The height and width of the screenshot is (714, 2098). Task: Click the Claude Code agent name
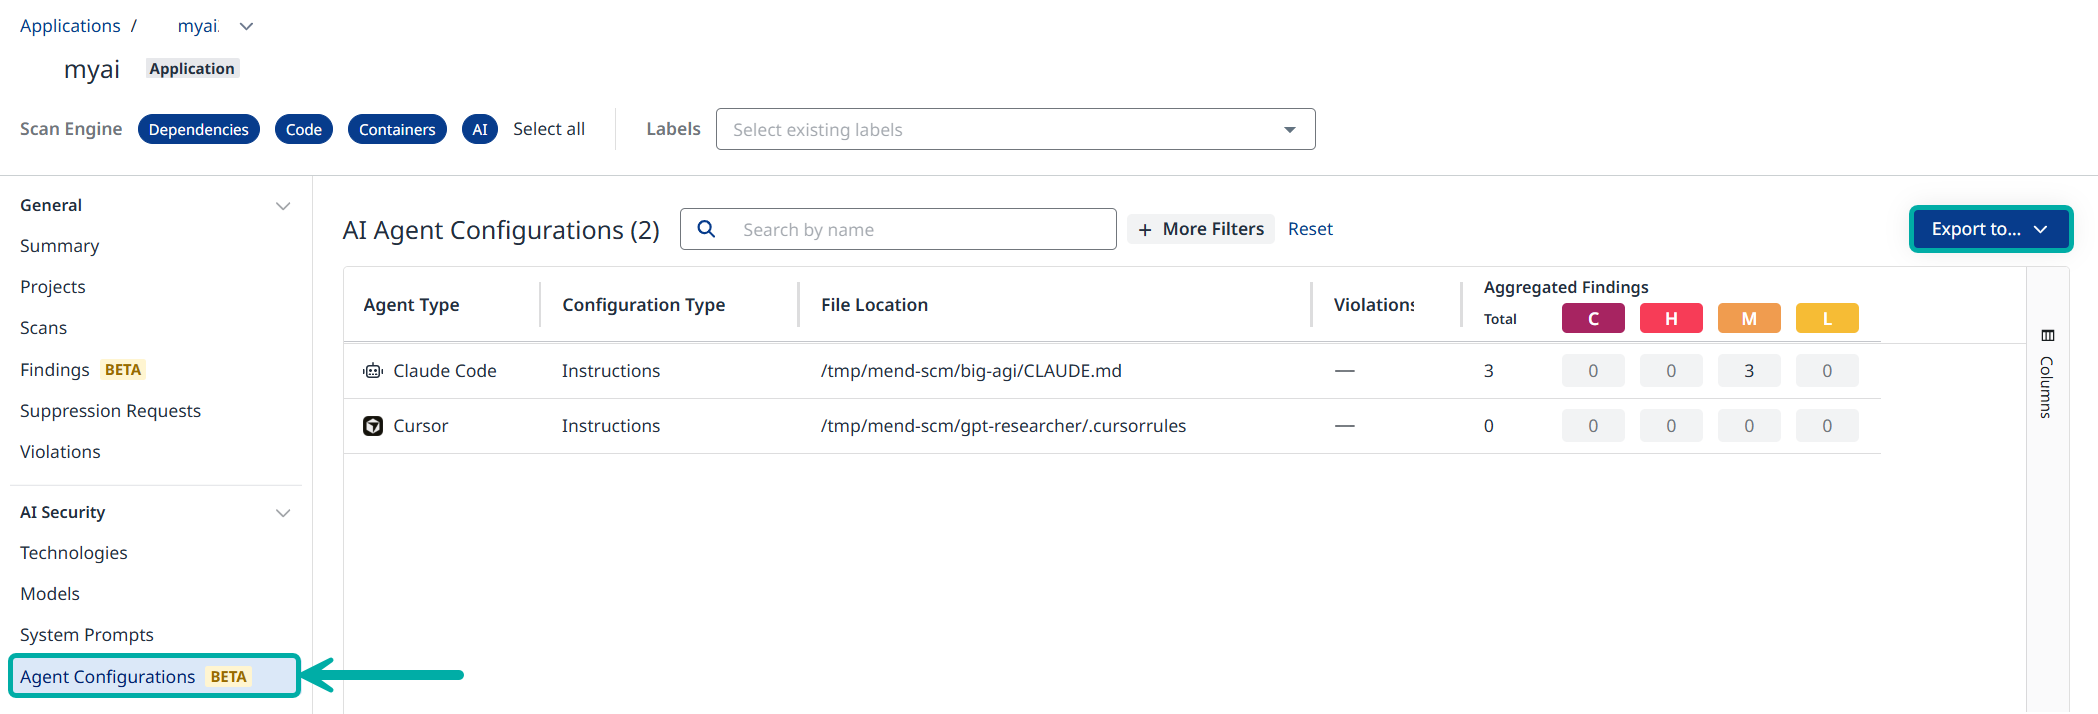pos(445,371)
